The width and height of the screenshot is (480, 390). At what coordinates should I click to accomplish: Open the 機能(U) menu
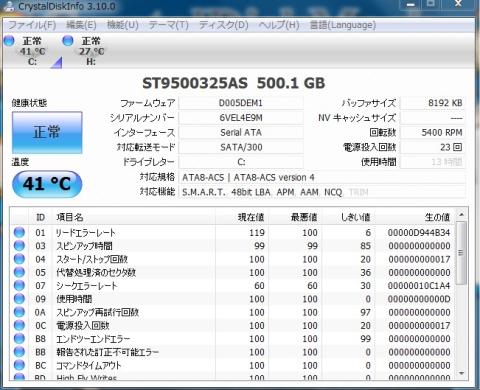tap(123, 25)
